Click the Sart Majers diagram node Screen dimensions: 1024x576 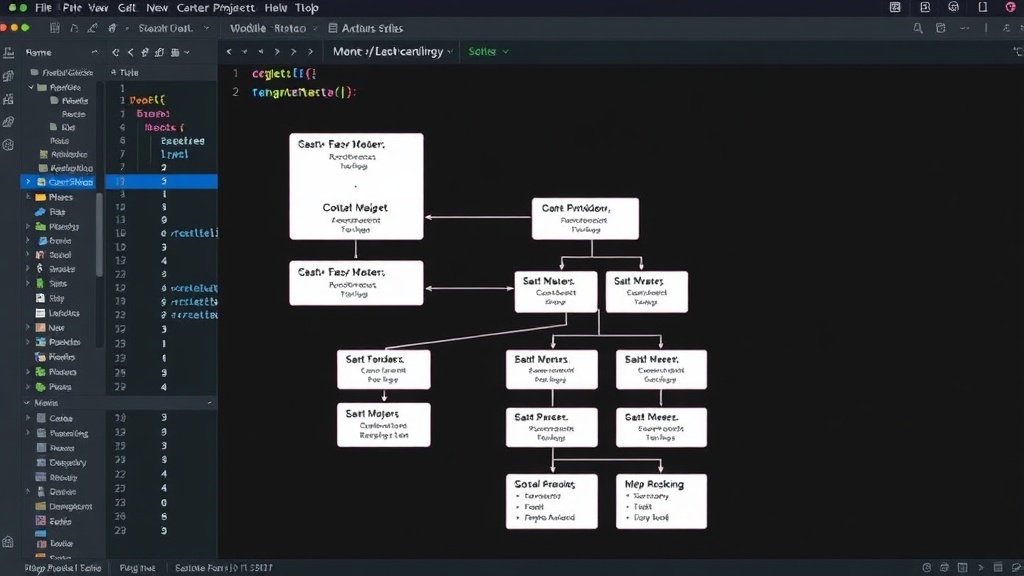click(x=383, y=425)
